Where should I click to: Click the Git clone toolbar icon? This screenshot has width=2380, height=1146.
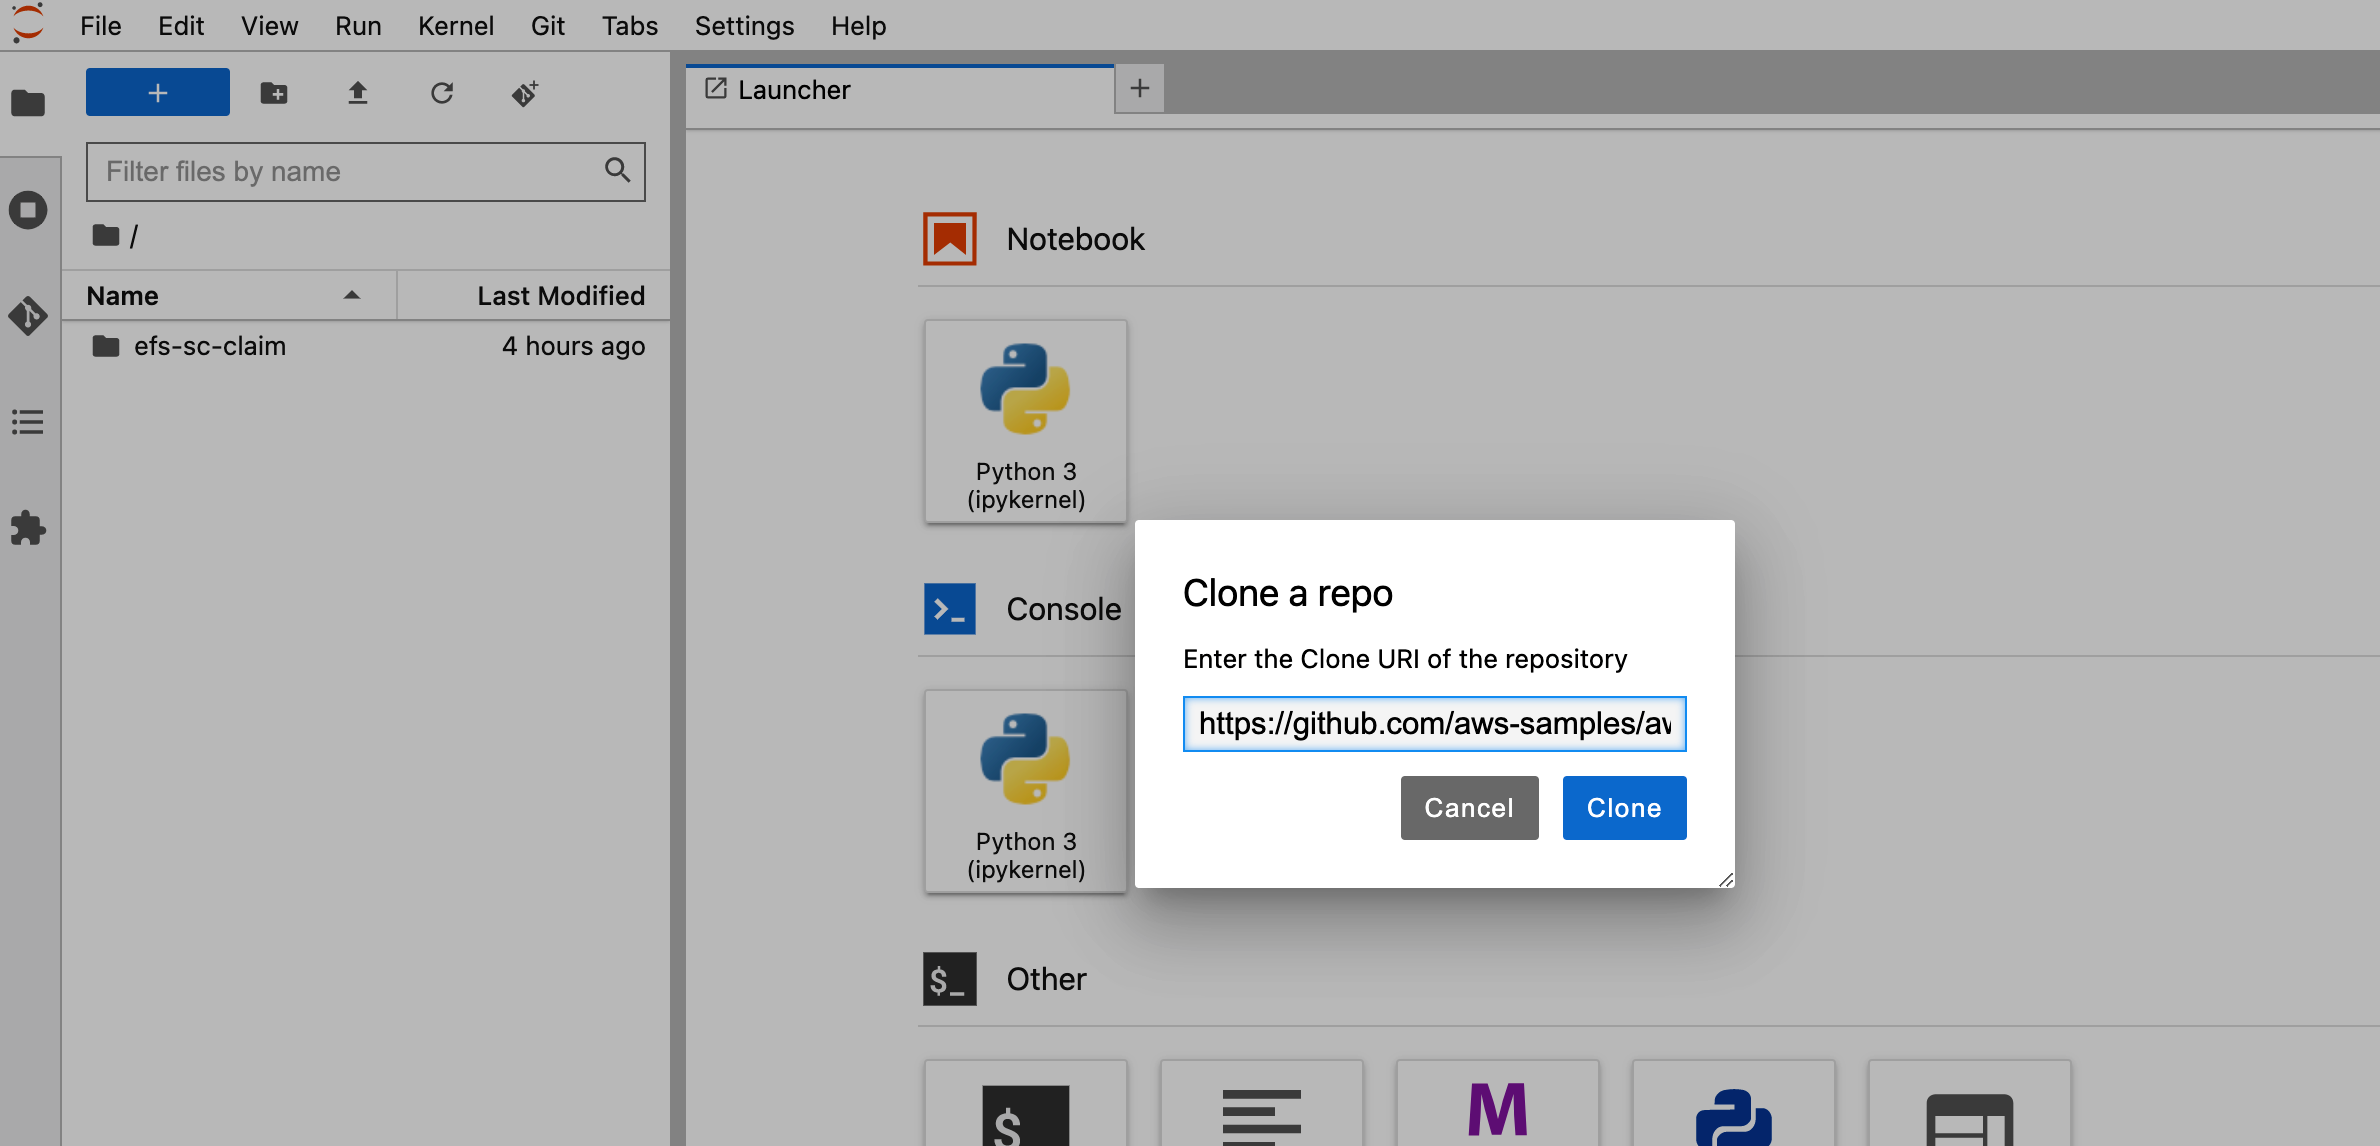(x=526, y=93)
